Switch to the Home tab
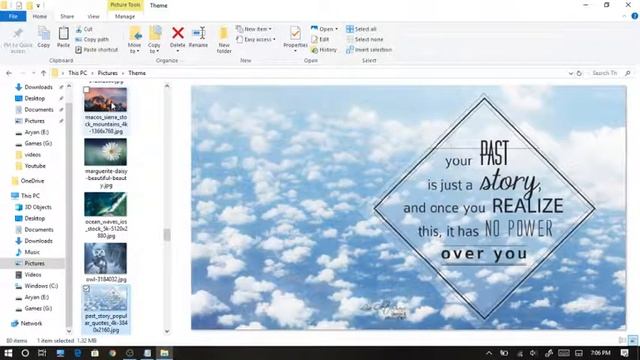 (x=40, y=16)
